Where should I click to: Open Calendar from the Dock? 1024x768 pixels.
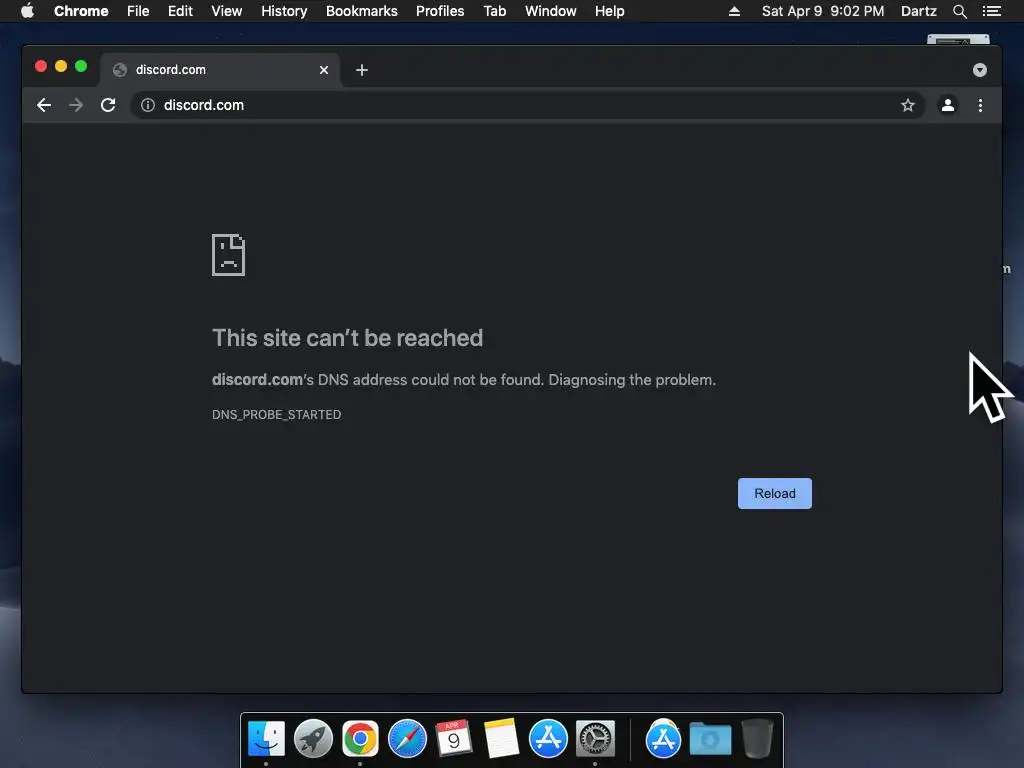tap(454, 738)
